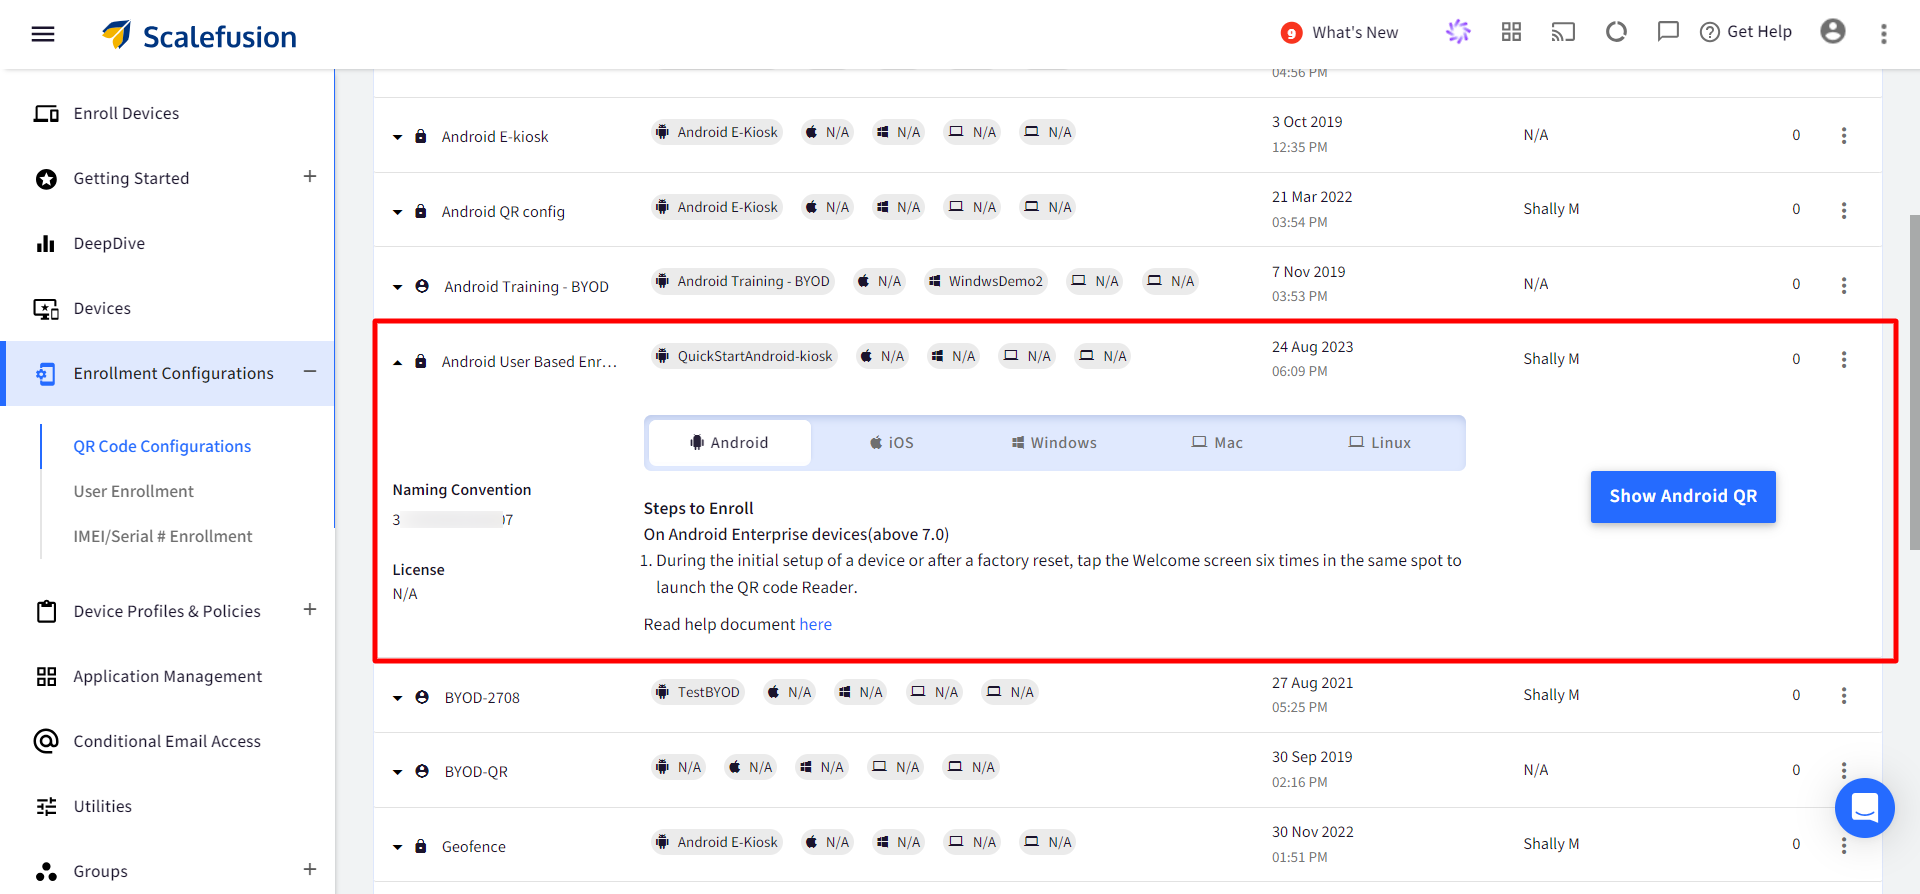Click user icon on BYOD-2708 row
Screen dimensions: 1920x894
click(x=422, y=697)
